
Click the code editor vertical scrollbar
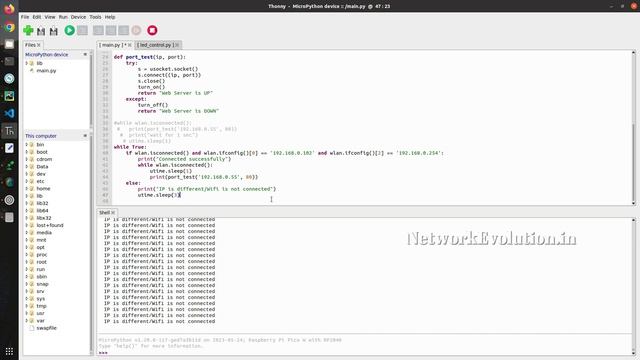[x=633, y=127]
